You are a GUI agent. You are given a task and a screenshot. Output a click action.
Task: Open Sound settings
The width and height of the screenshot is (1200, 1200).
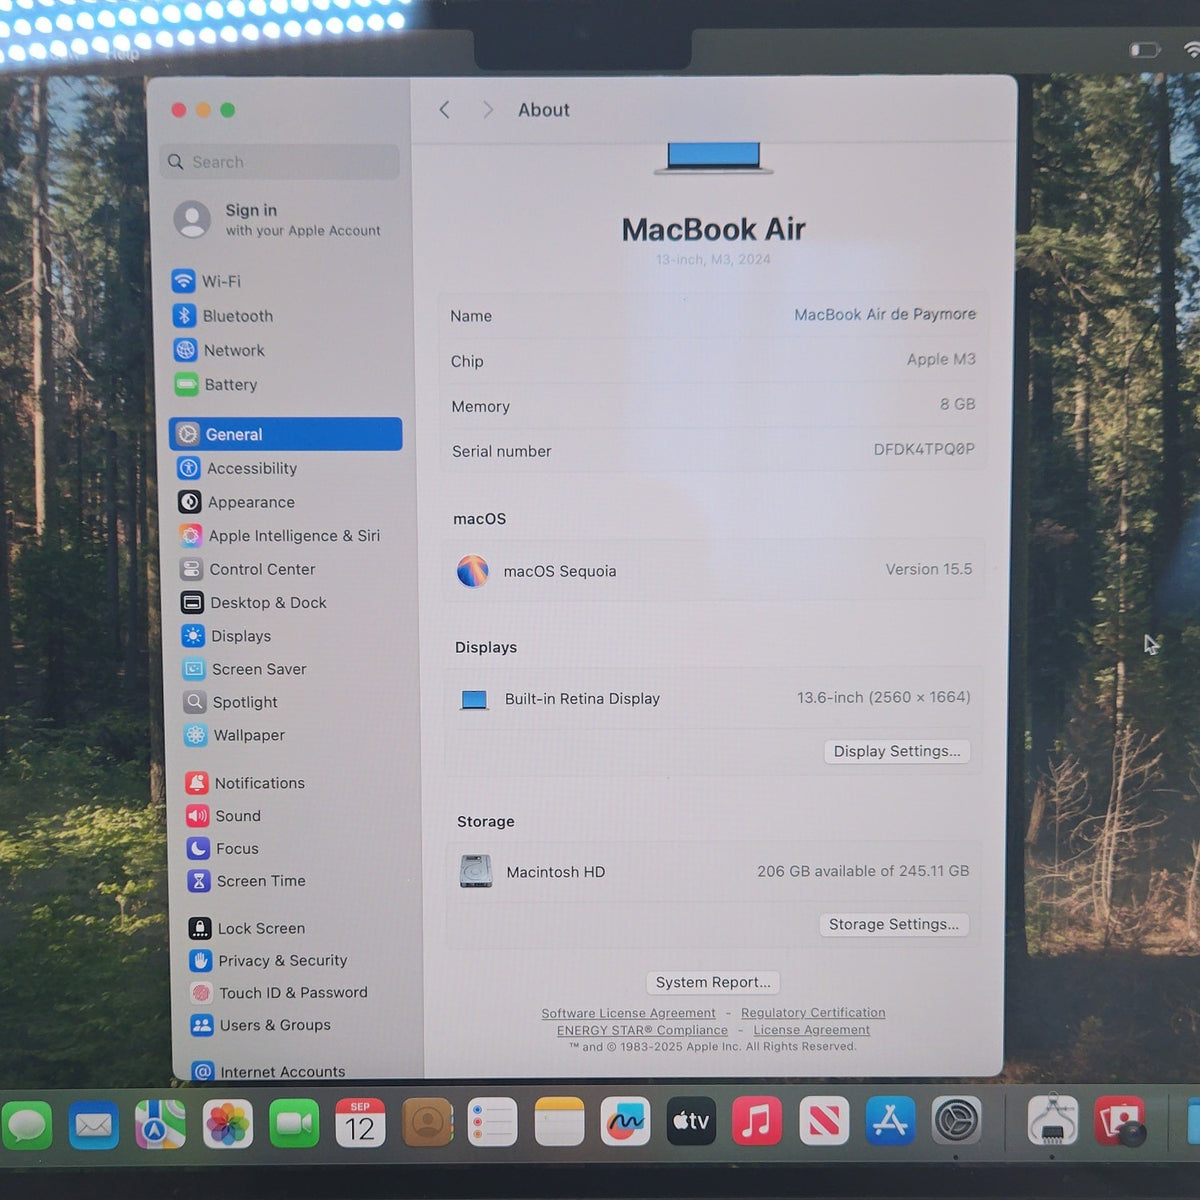pos(224,816)
